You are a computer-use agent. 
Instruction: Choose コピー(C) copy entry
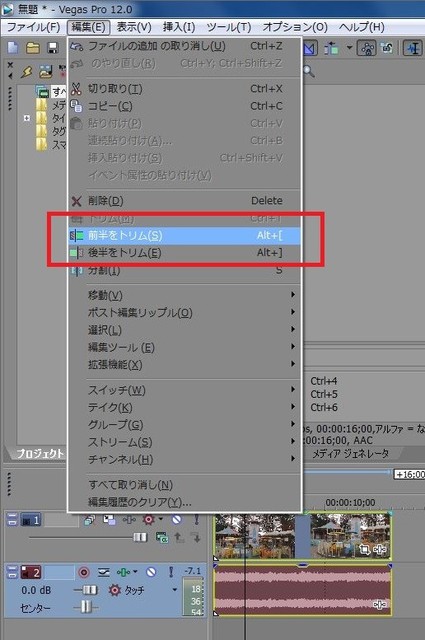[185, 106]
